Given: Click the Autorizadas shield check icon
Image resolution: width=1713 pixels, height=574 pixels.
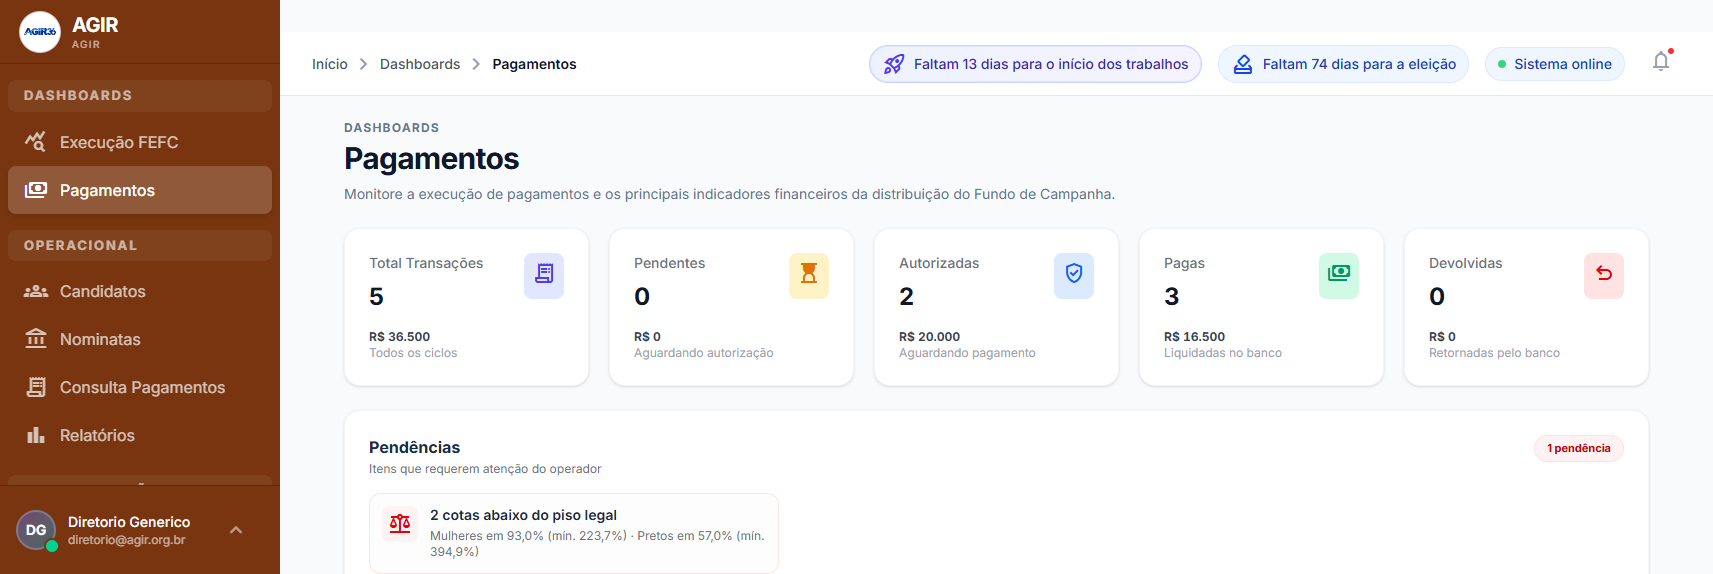Looking at the screenshot, I should [x=1074, y=275].
